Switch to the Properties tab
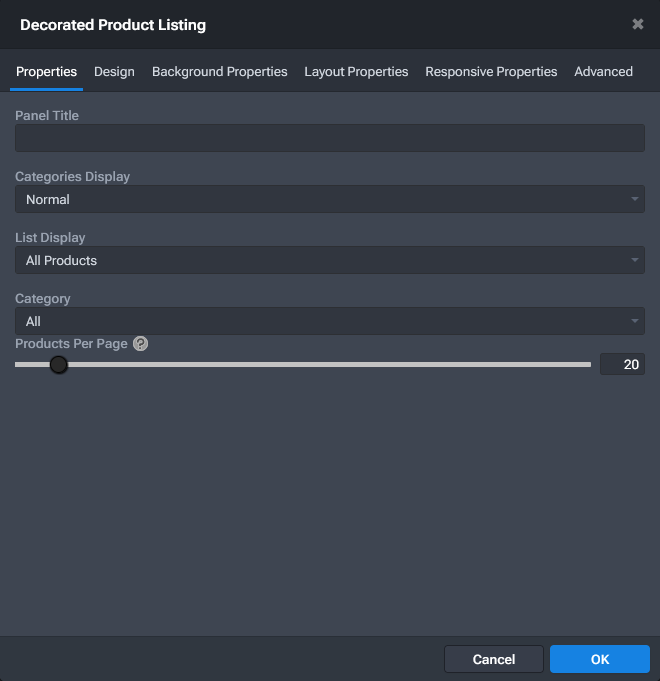 46,72
